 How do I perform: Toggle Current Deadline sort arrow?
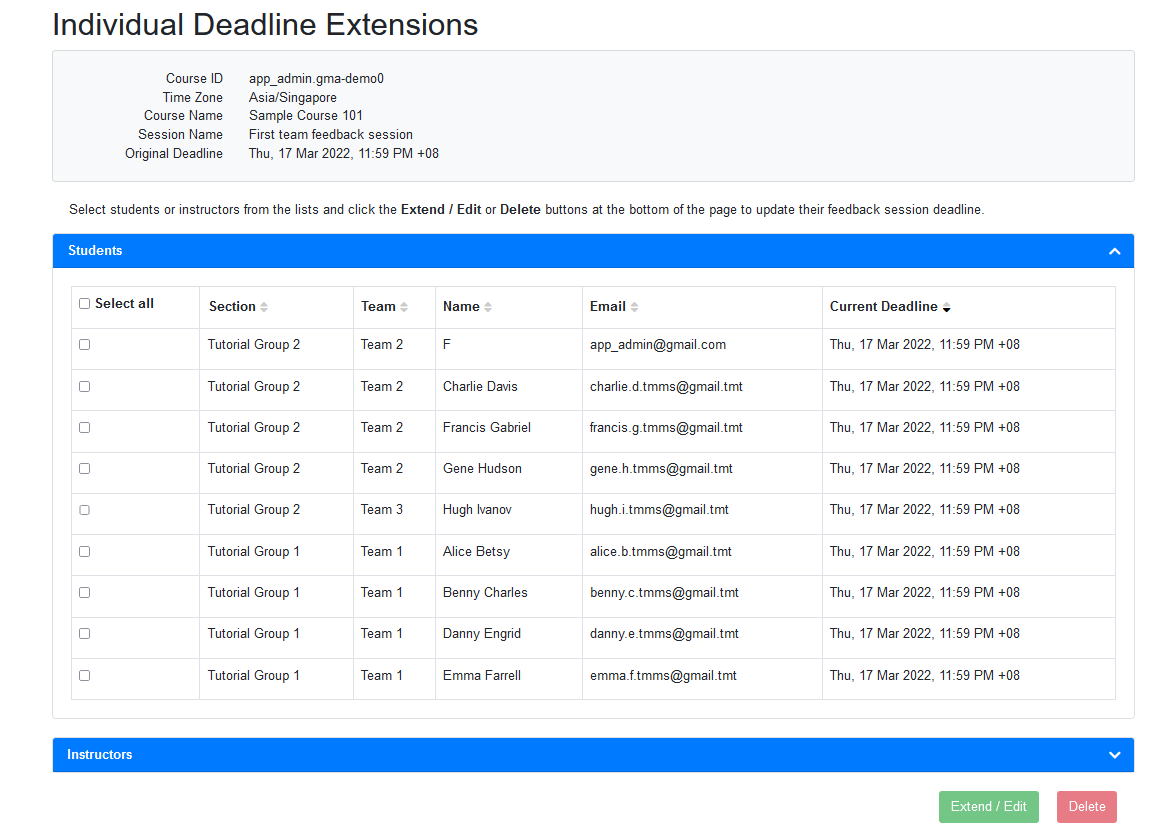[x=946, y=307]
